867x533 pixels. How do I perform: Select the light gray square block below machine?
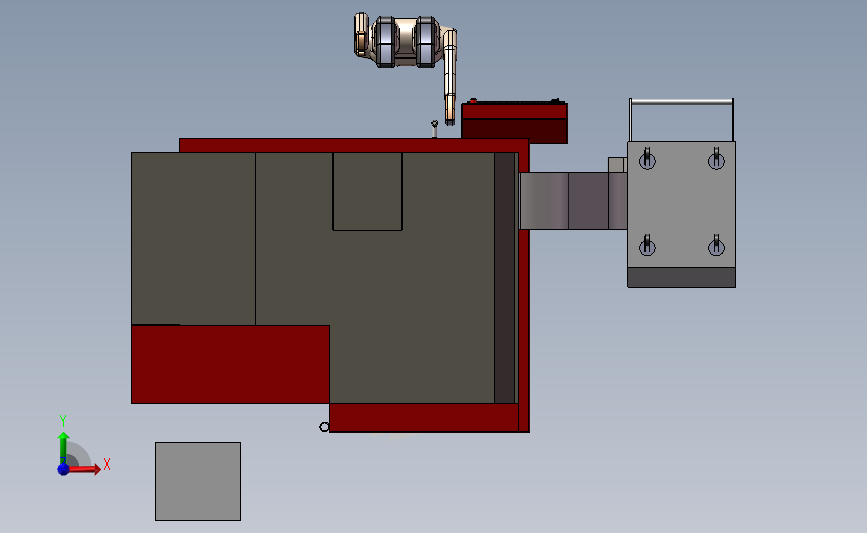(x=198, y=481)
